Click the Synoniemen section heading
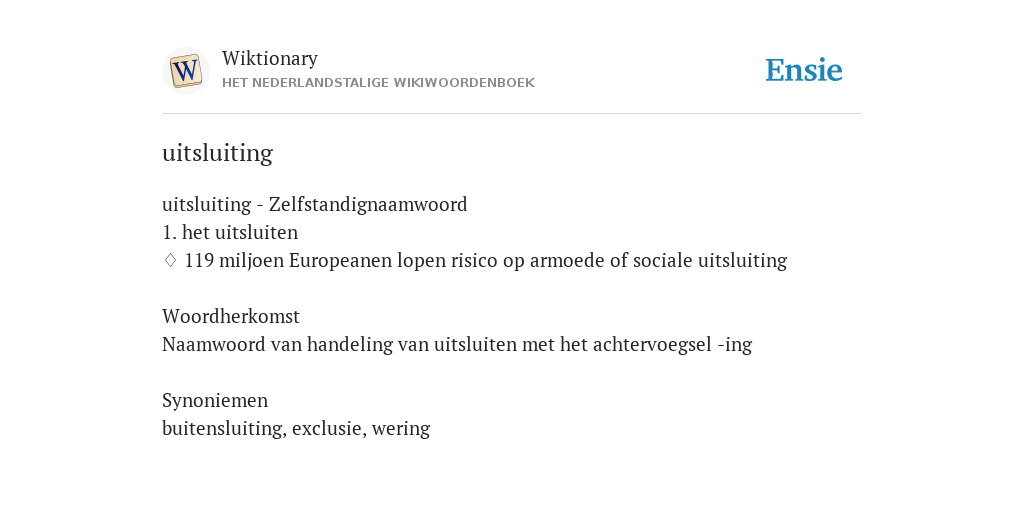Image resolution: width=1024 pixels, height=512 pixels. [x=215, y=400]
